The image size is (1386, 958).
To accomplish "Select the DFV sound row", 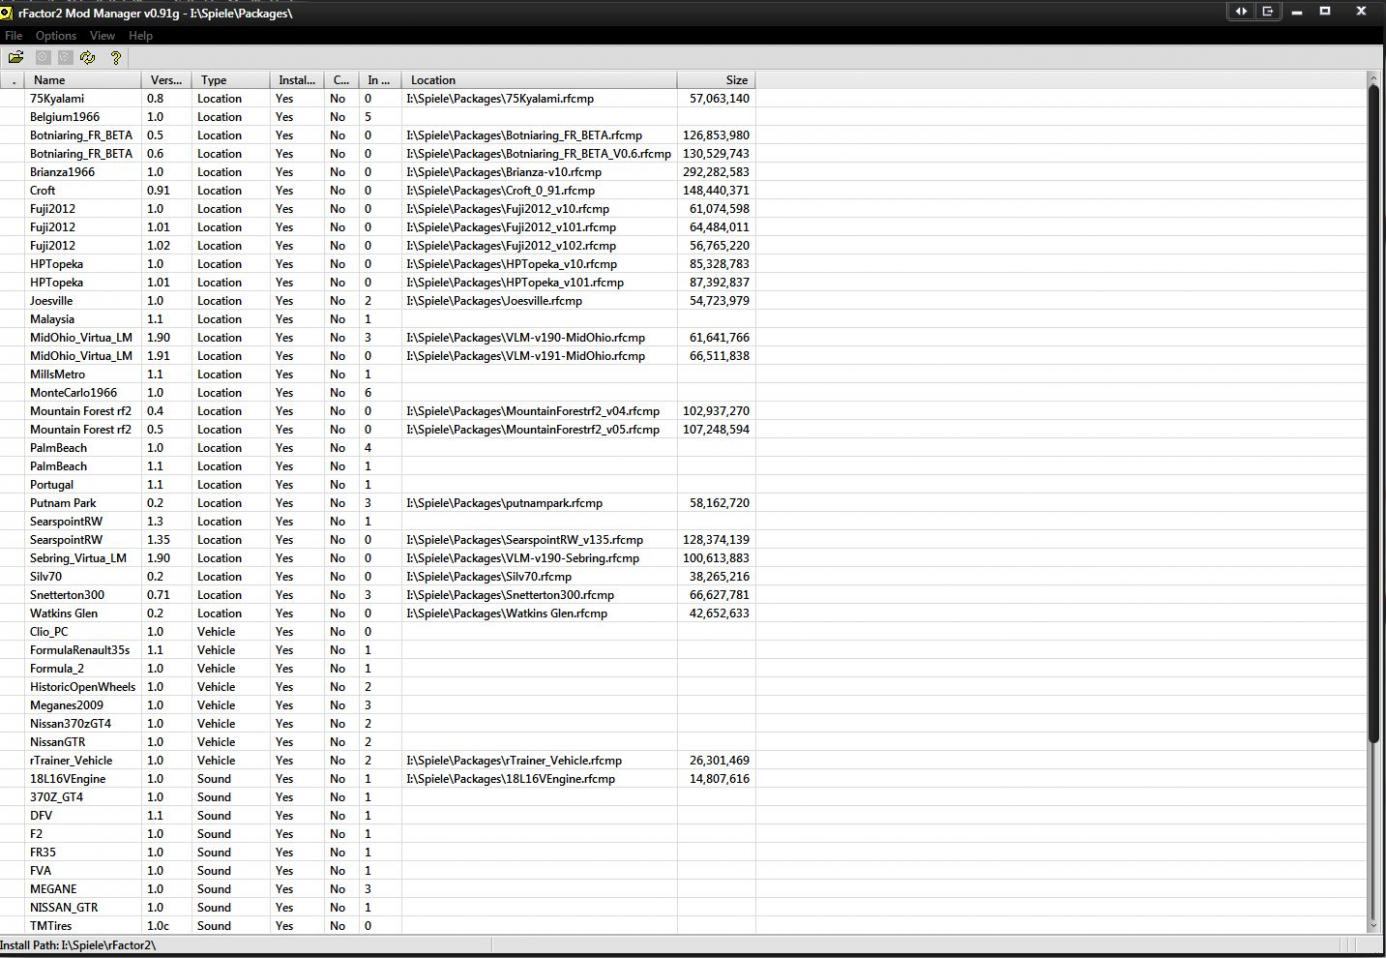I will tap(378, 816).
